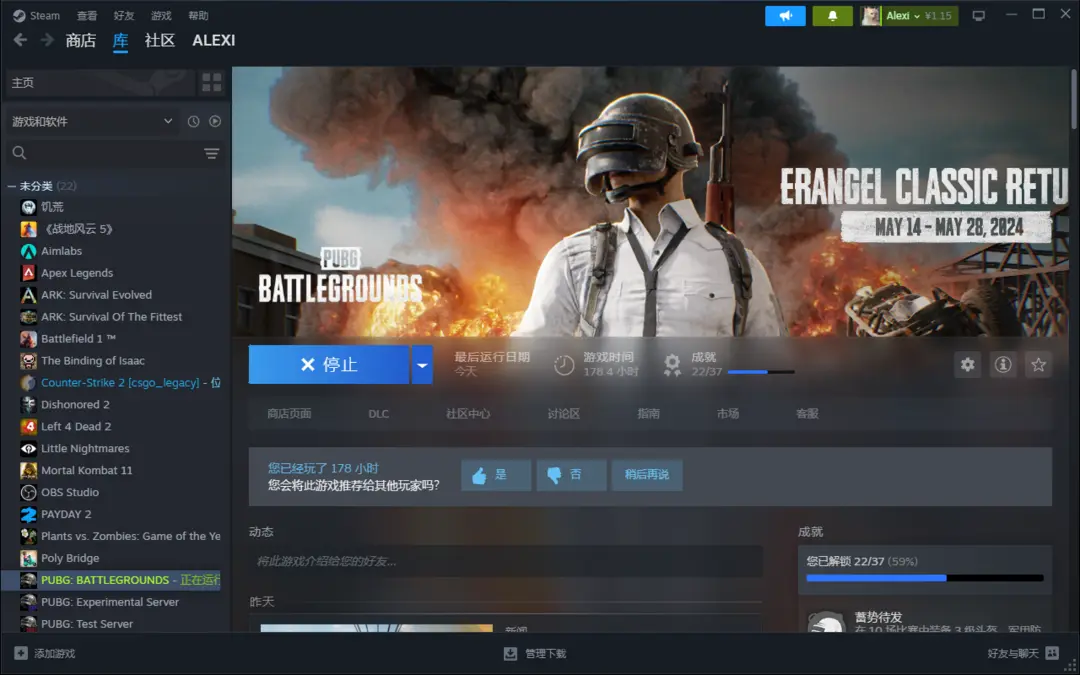This screenshot has height=675, width=1080.
Task: Open friends and chat icon
Action: (1052, 653)
